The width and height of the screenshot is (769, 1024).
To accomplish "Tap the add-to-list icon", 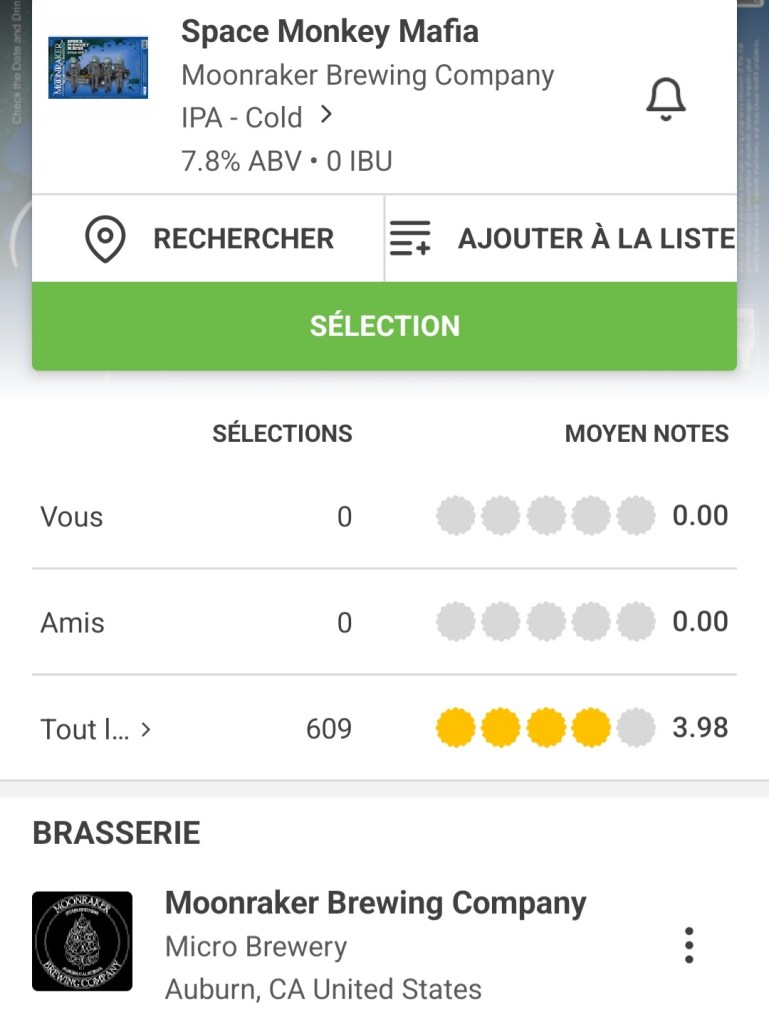I will coord(410,239).
